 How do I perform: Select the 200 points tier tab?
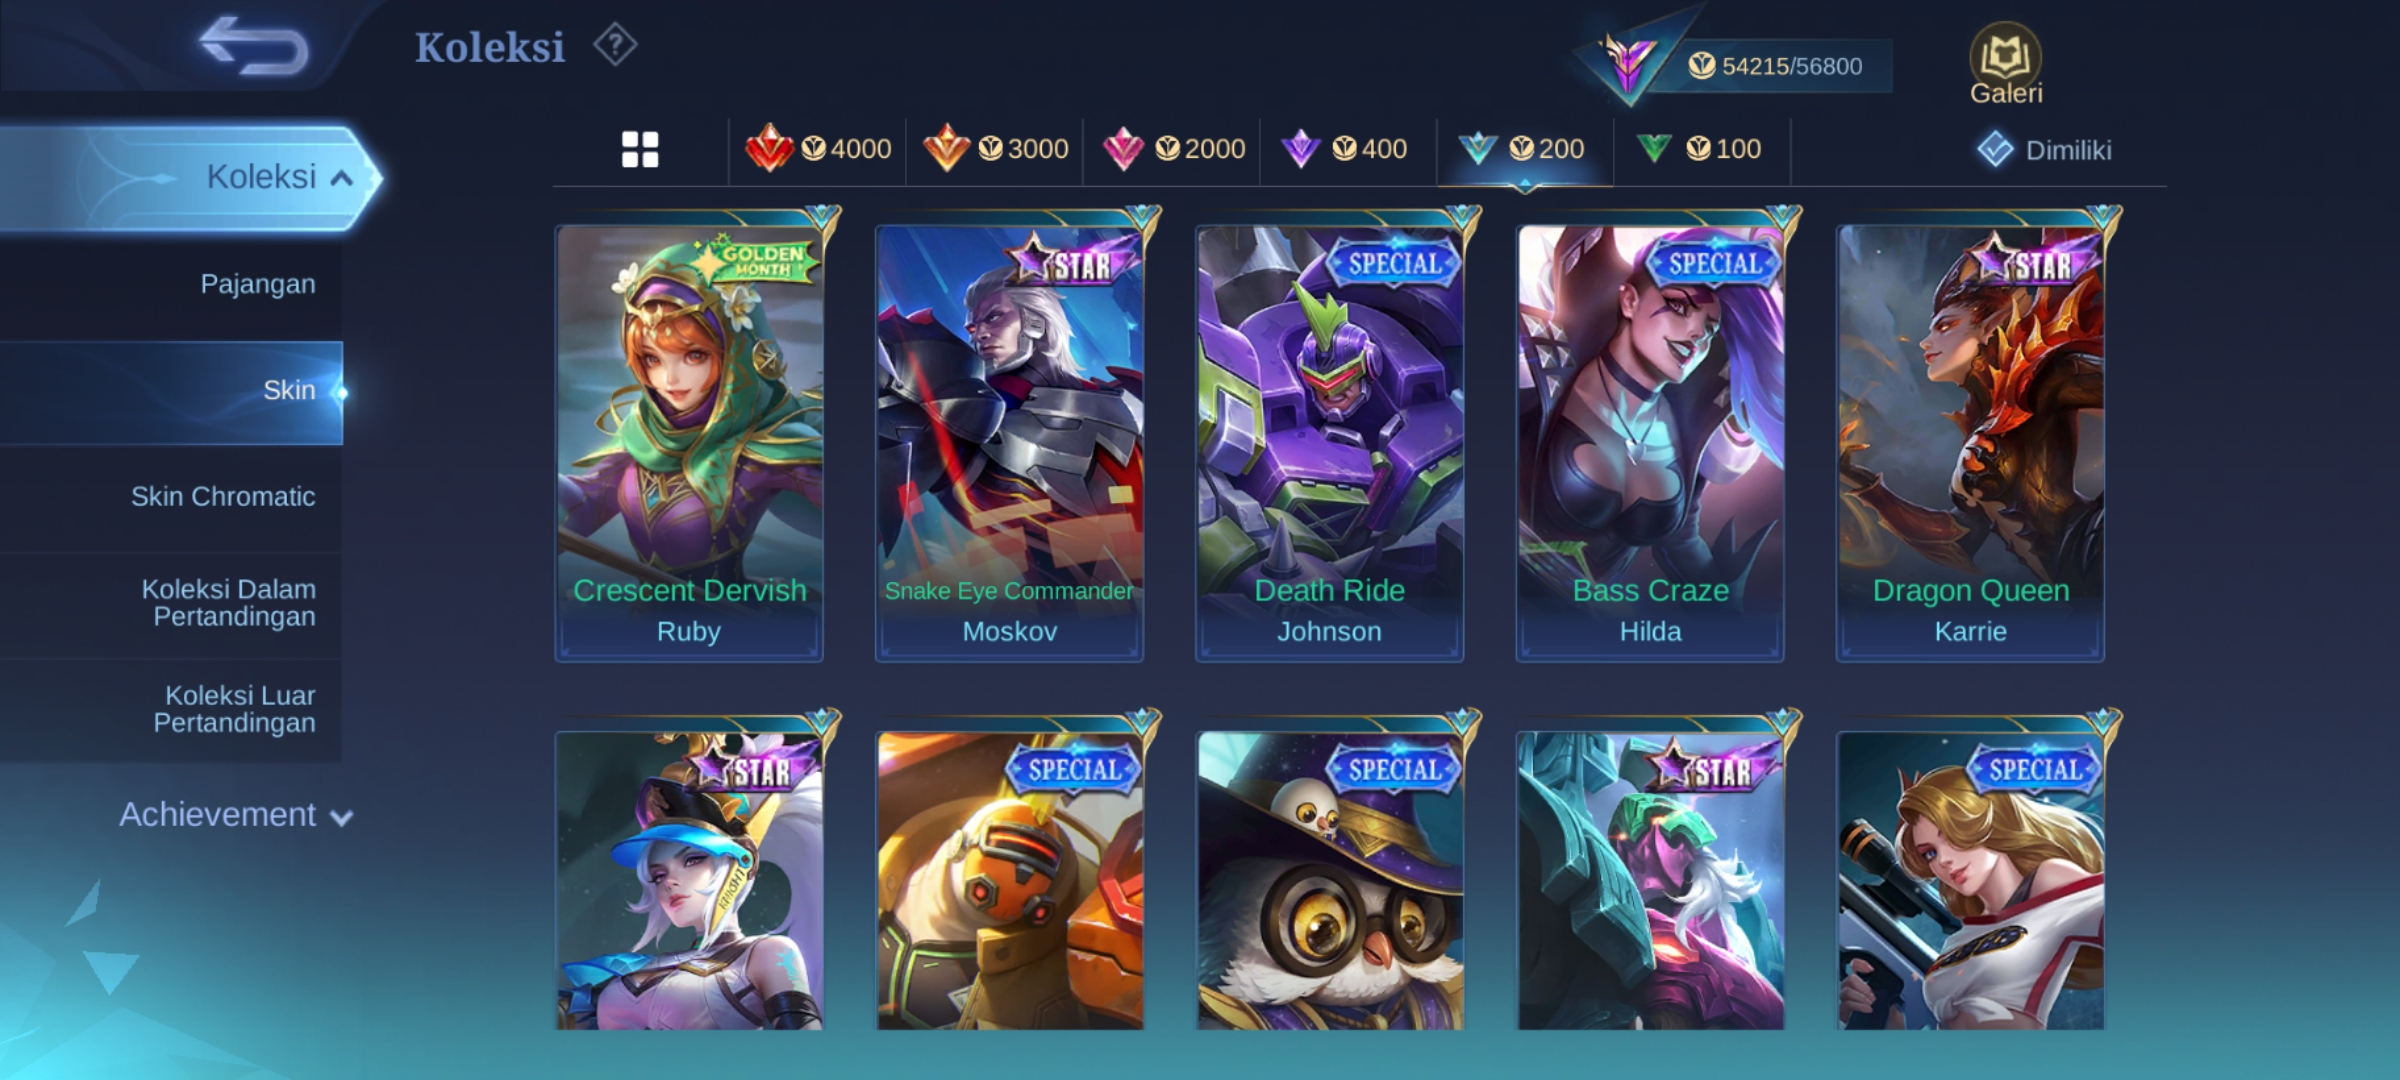1524,150
